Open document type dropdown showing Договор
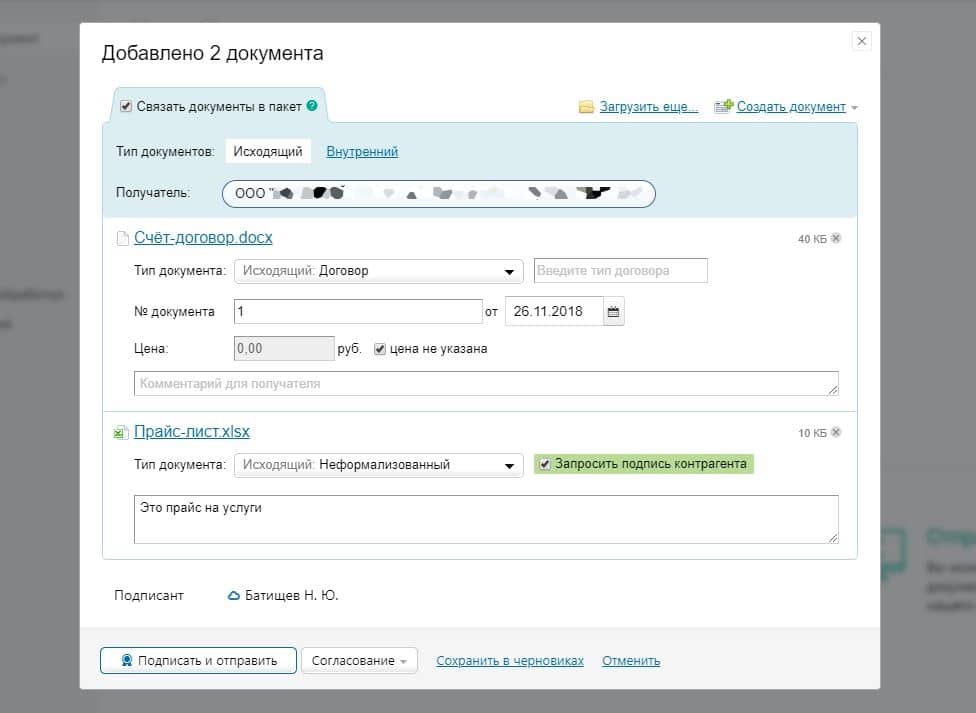The width and height of the screenshot is (976, 713). pyautogui.click(x=378, y=271)
